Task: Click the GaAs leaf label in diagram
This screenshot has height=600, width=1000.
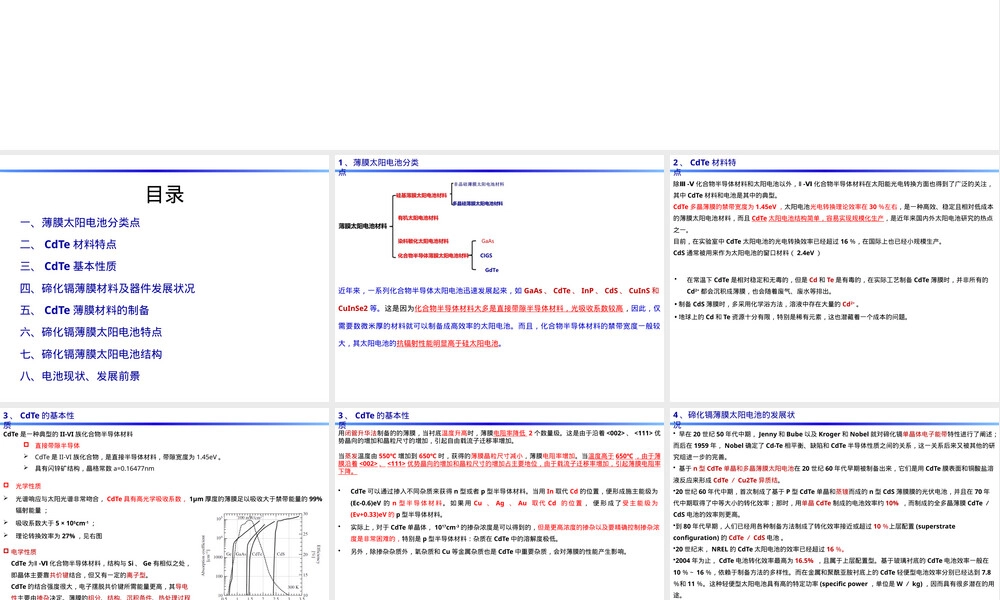Action: [x=488, y=241]
